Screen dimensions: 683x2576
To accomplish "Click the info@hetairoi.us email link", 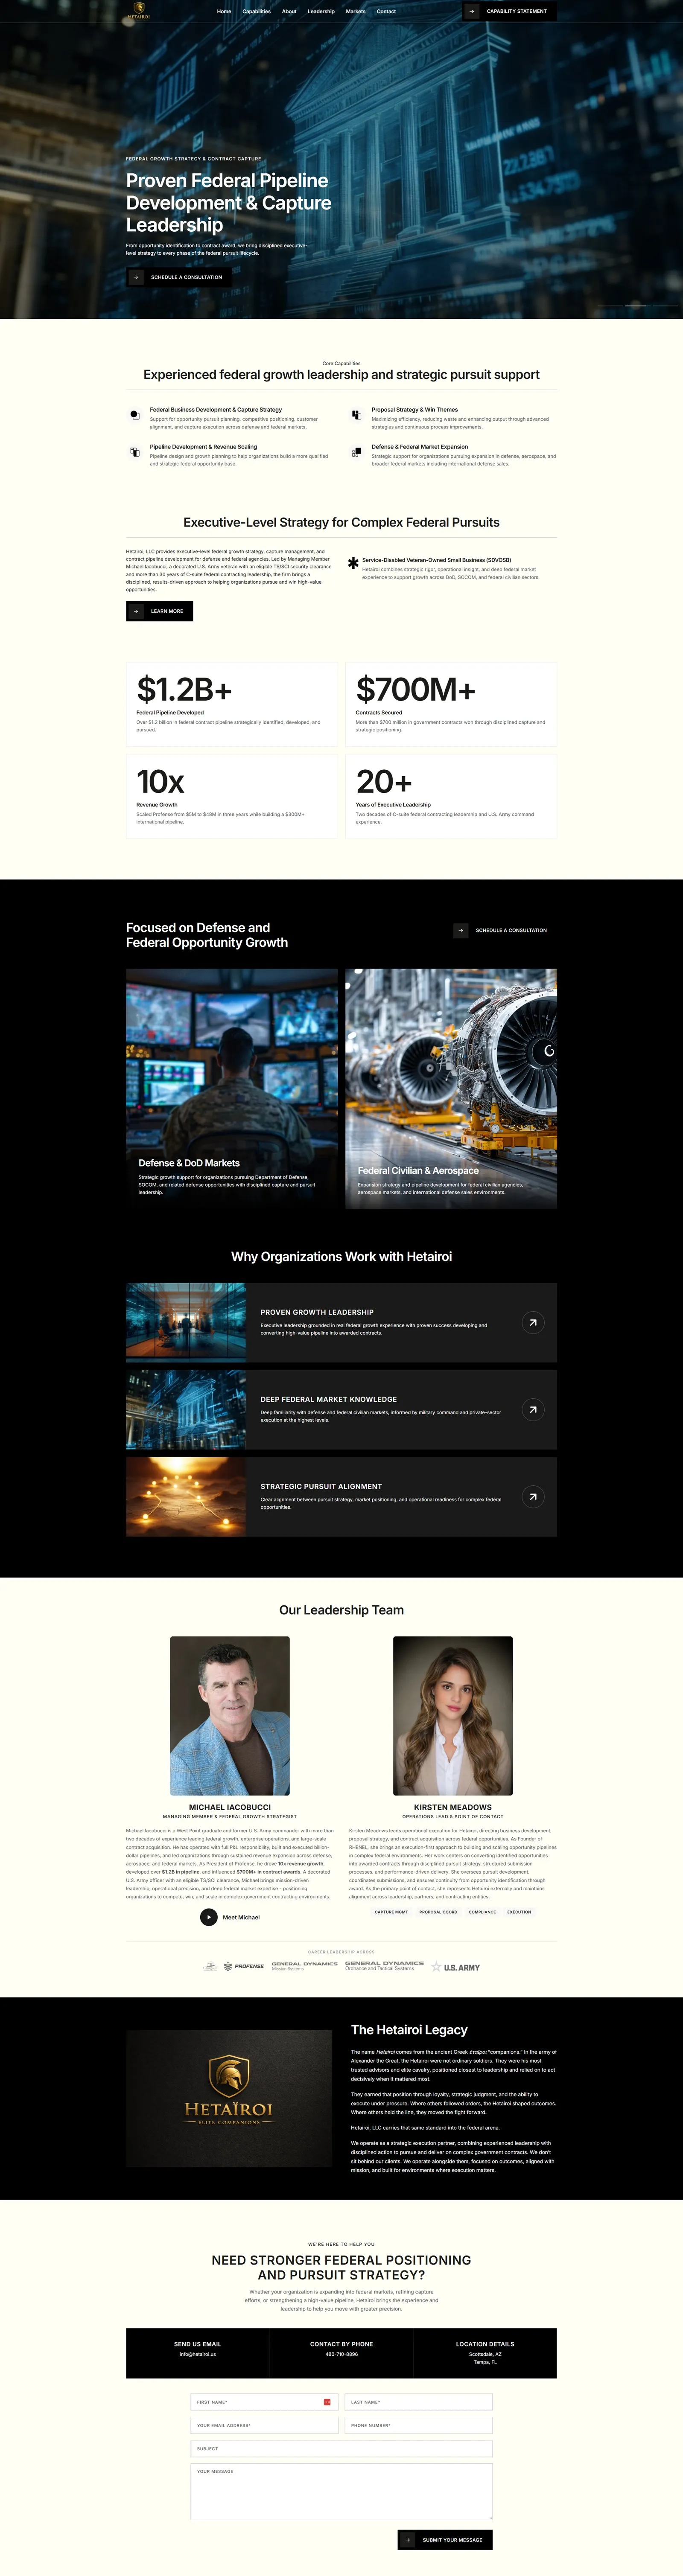I will click(x=198, y=2354).
